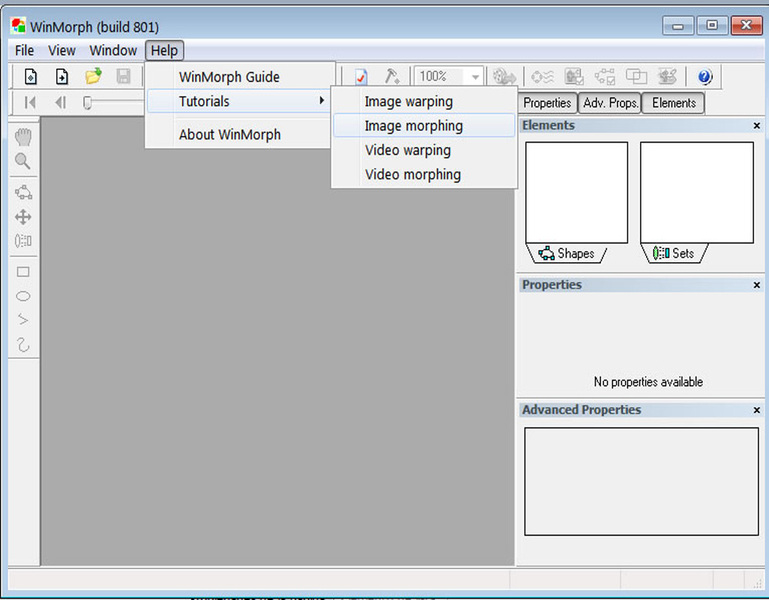Maximize the WinMorph window

(x=712, y=26)
